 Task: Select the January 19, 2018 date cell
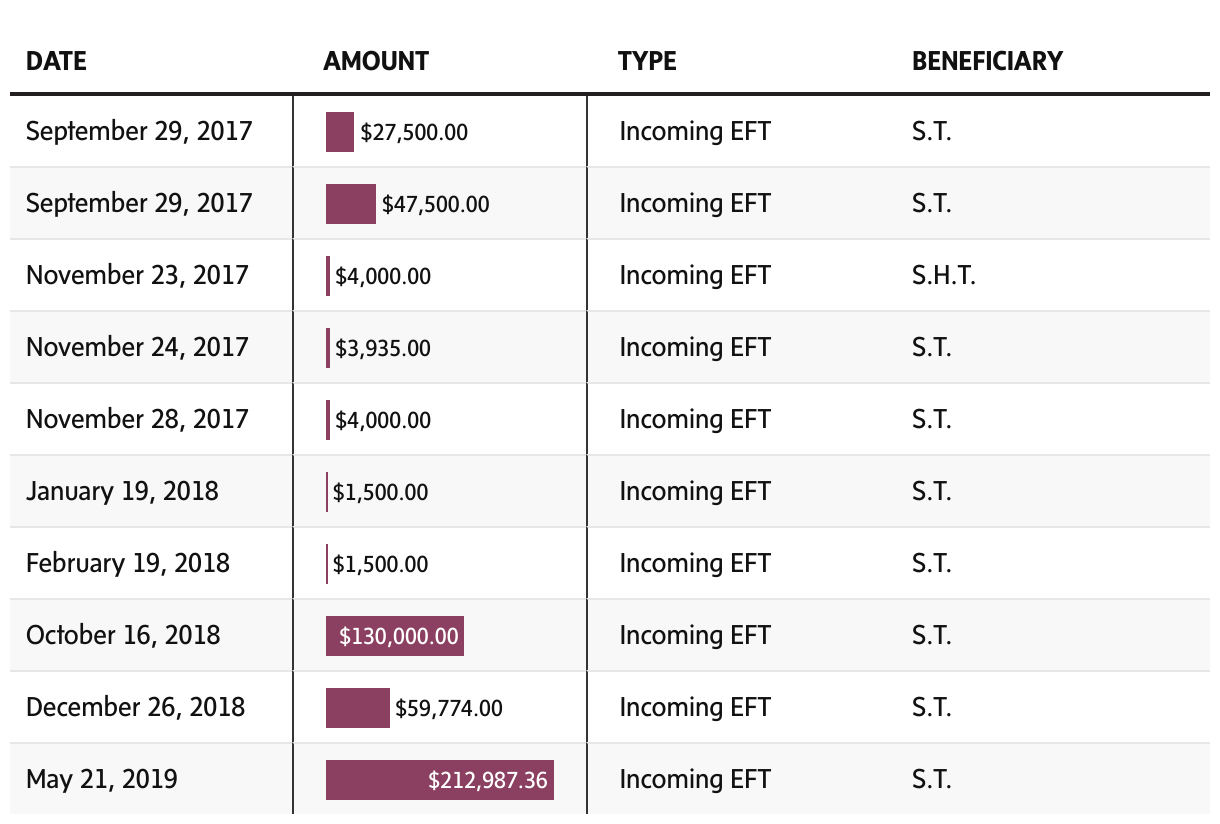pos(122,492)
